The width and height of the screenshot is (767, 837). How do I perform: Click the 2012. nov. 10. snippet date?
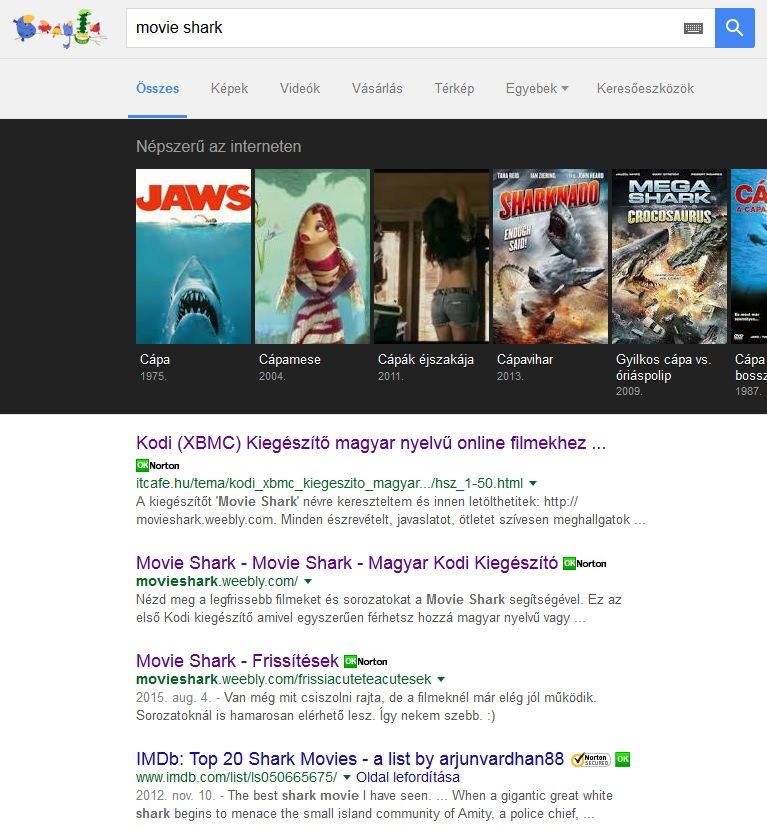(x=175, y=796)
